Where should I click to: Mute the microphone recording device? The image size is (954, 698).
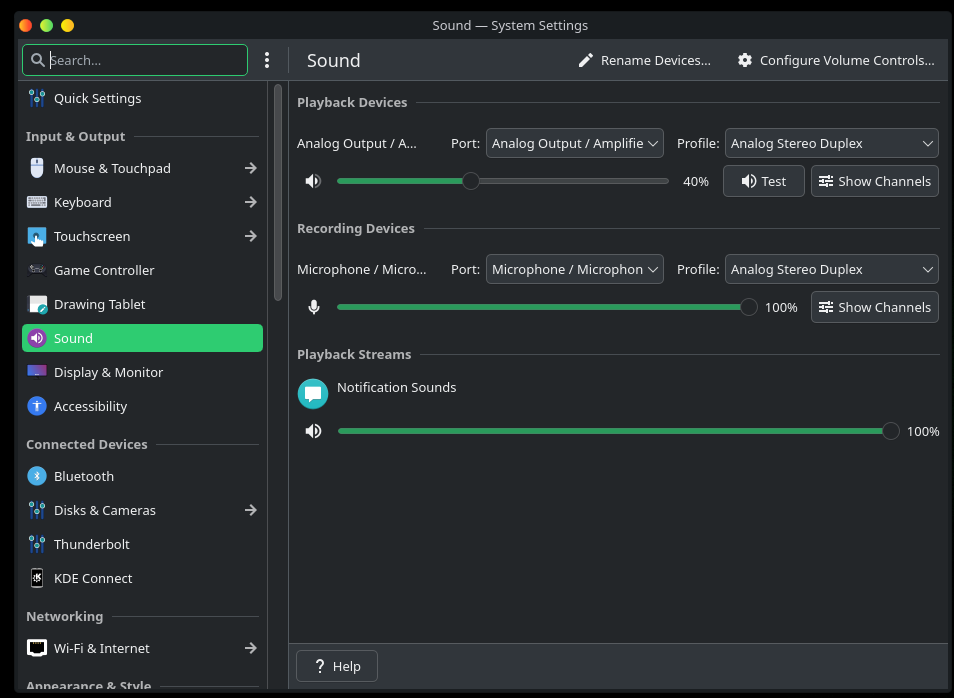coord(314,307)
